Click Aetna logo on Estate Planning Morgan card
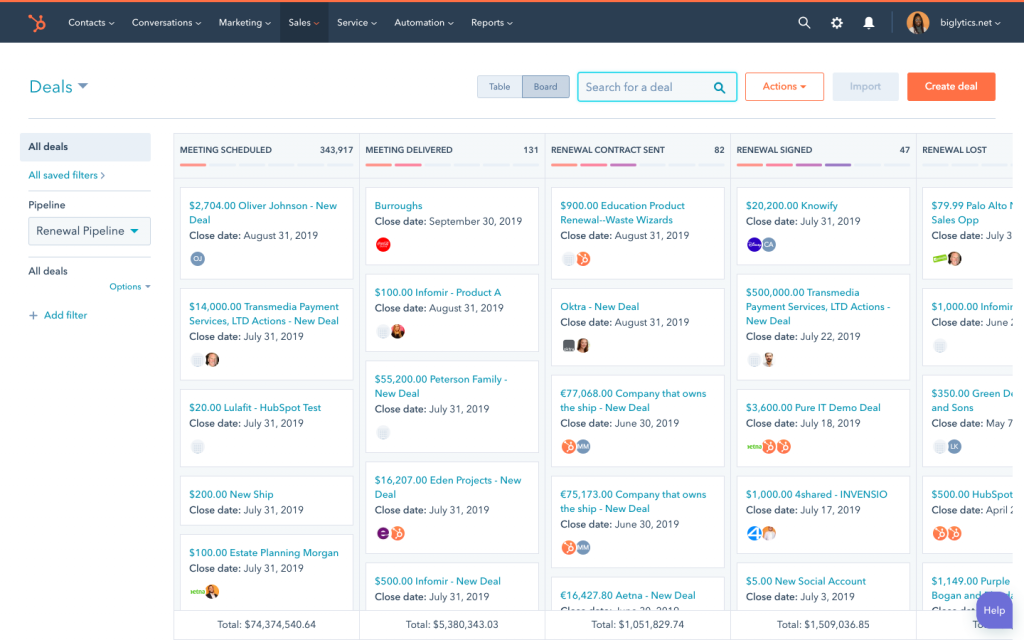This screenshot has width=1024, height=640. [197, 592]
